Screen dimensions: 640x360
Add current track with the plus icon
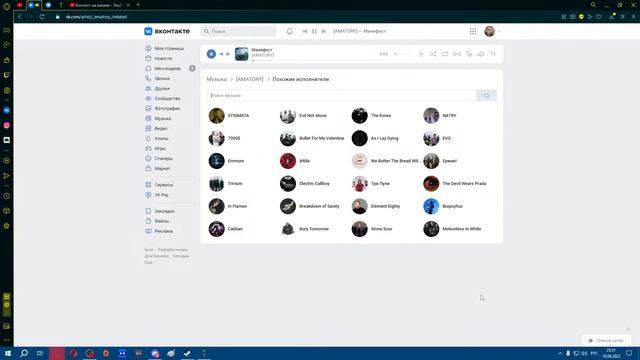coord(421,54)
